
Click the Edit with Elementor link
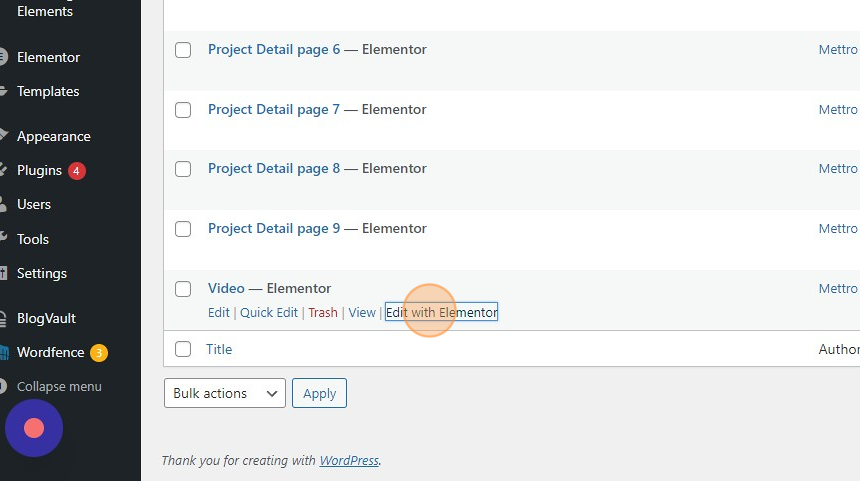click(441, 312)
